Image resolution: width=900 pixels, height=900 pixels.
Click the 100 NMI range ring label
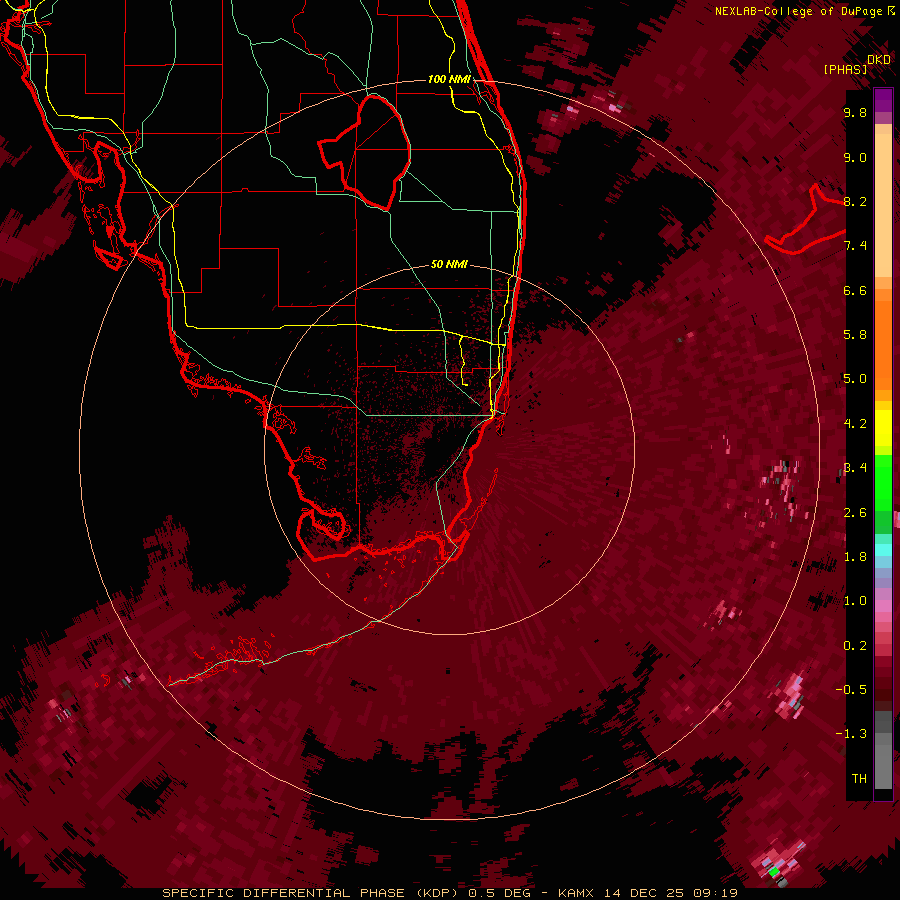coord(449,79)
